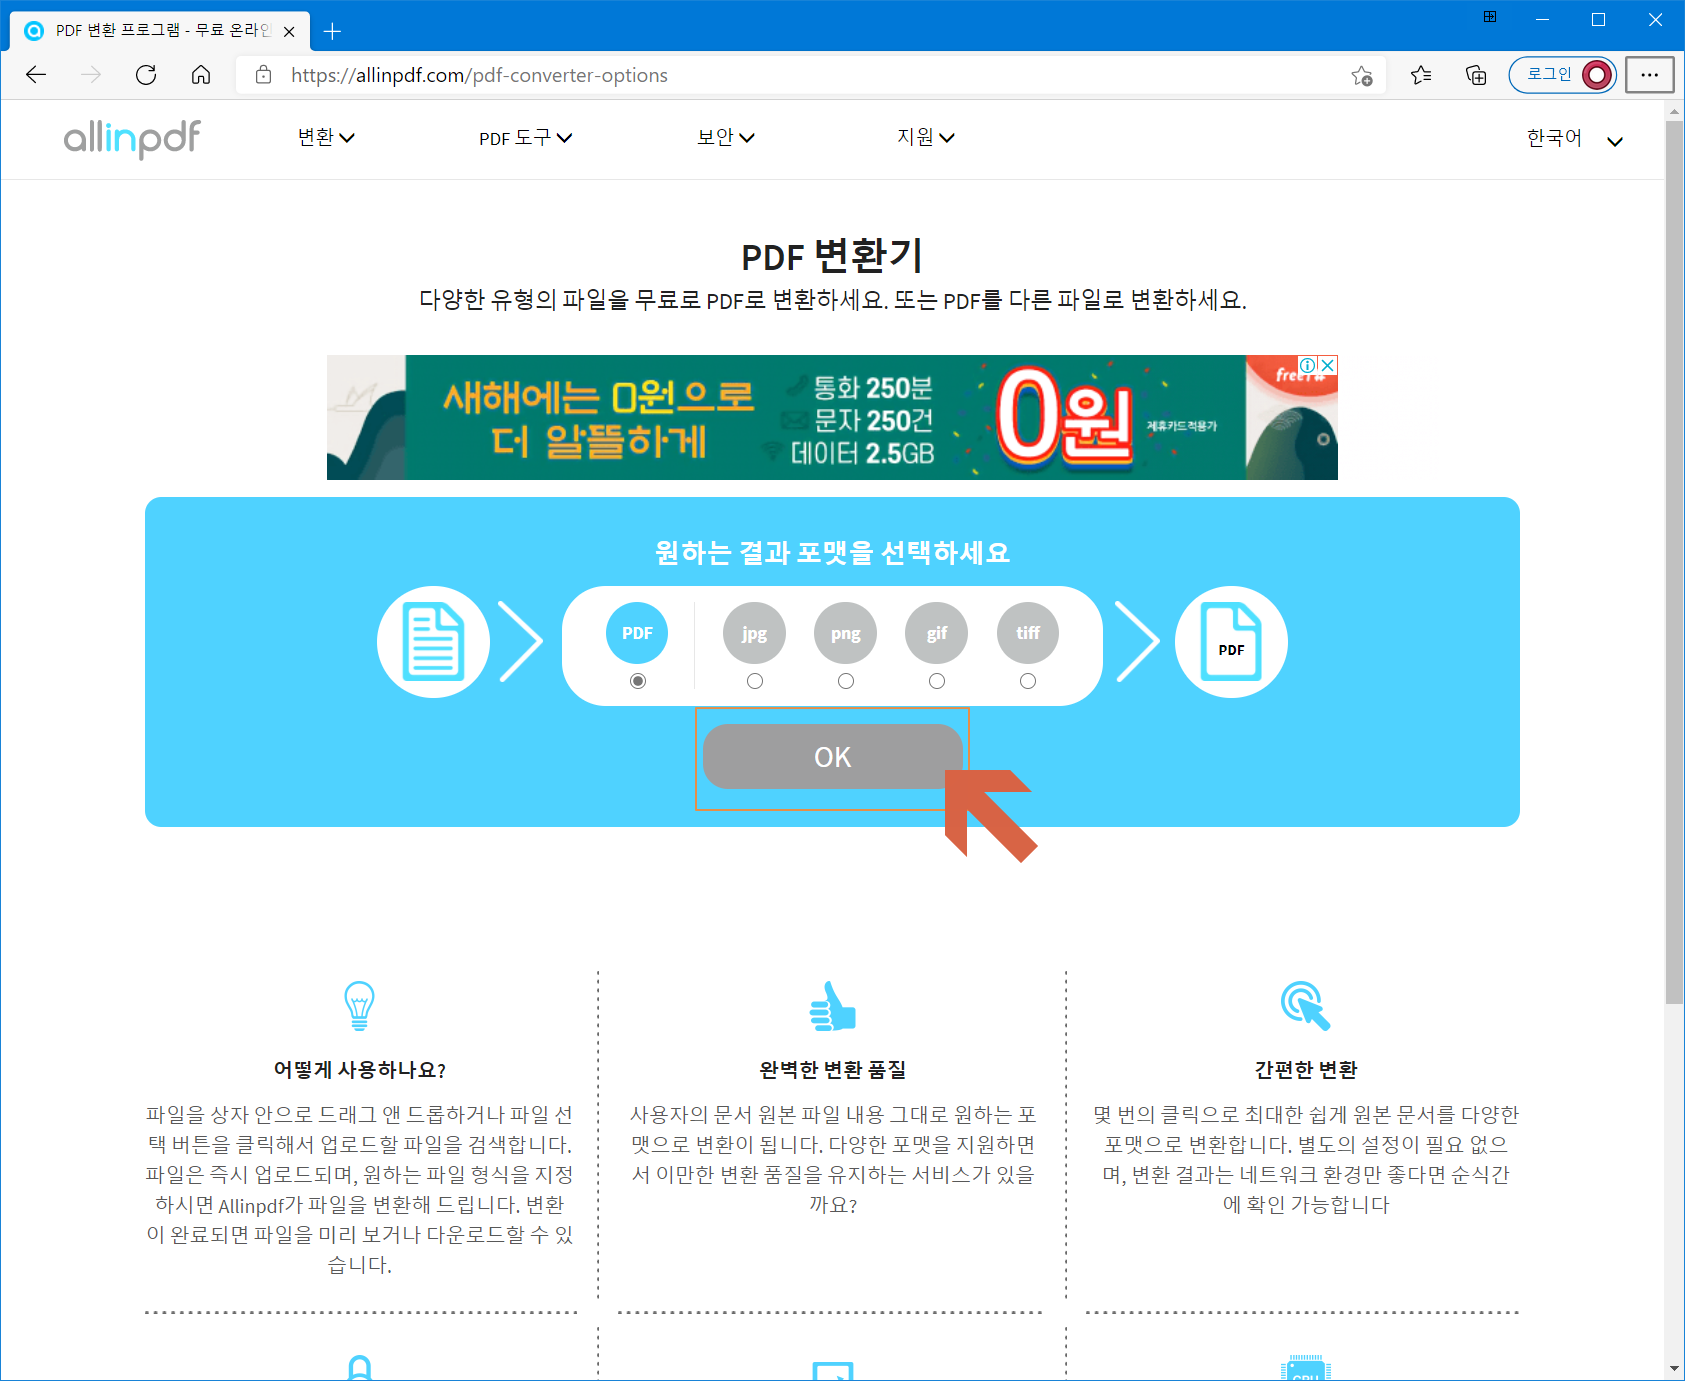Open the favorites list
Screen dimensions: 1685x1381
coord(1421,75)
